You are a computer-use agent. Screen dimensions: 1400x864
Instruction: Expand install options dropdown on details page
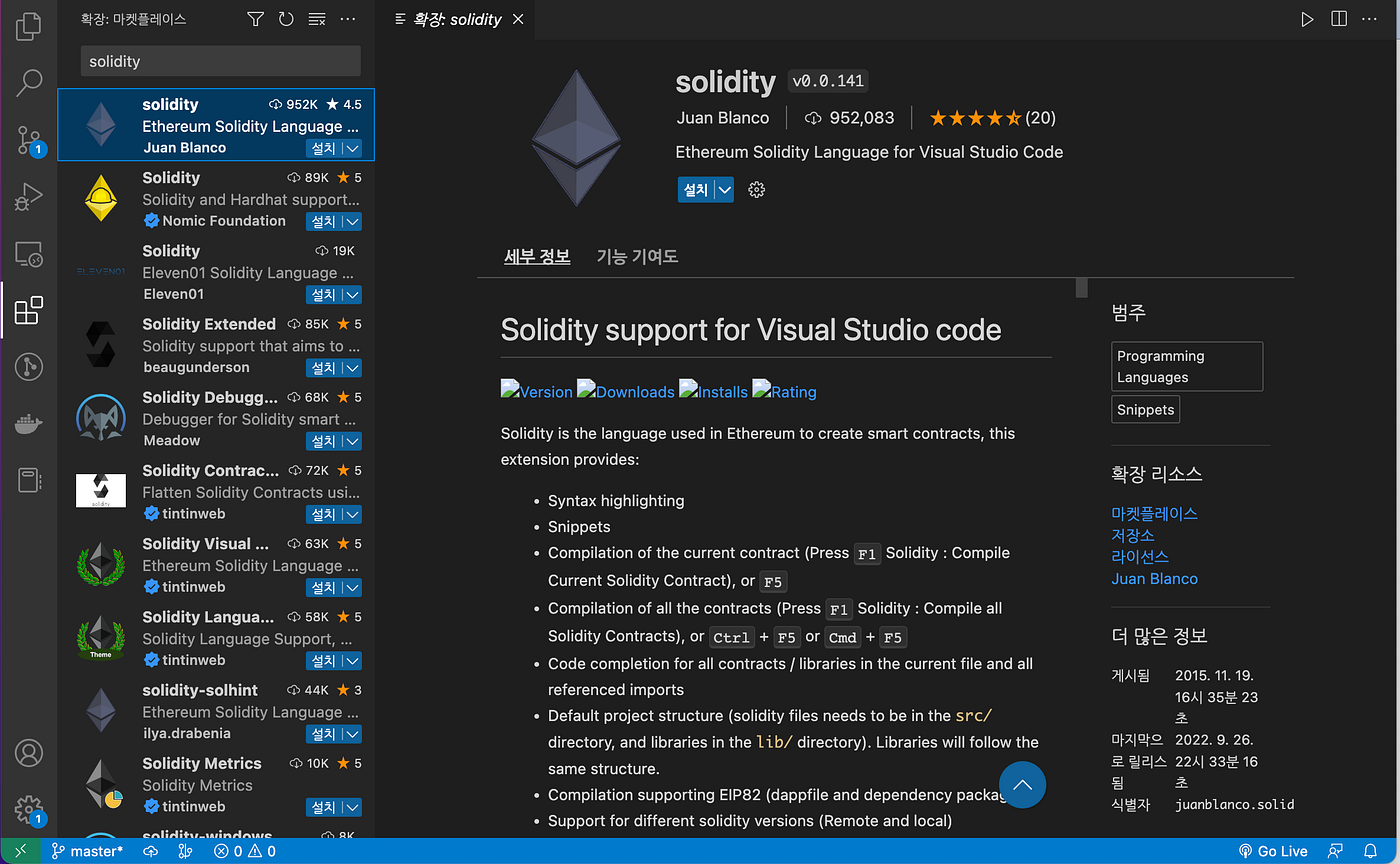point(725,190)
